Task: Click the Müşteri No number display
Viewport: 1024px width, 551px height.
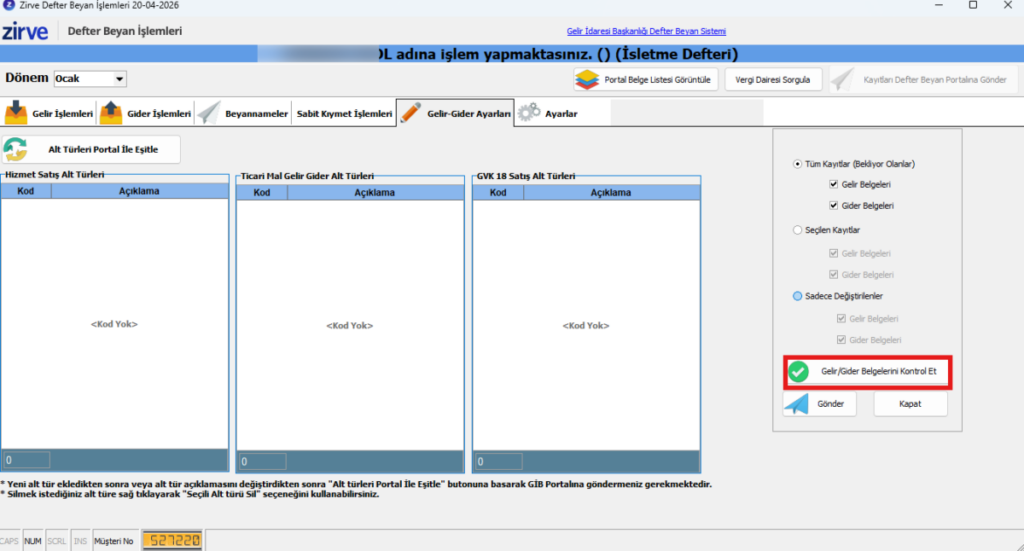Action: coord(172,541)
